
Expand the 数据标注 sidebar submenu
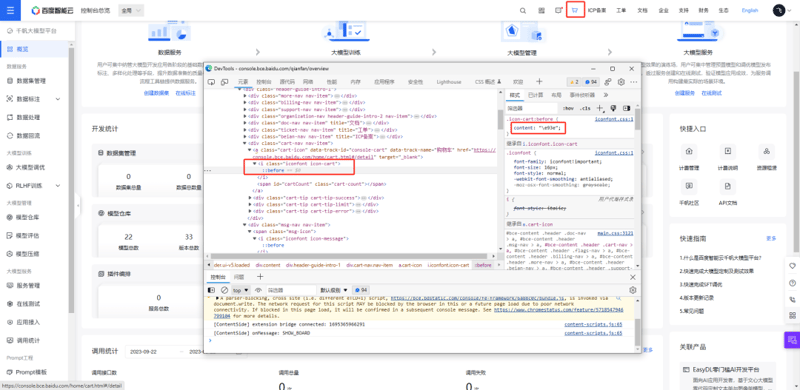pos(58,99)
